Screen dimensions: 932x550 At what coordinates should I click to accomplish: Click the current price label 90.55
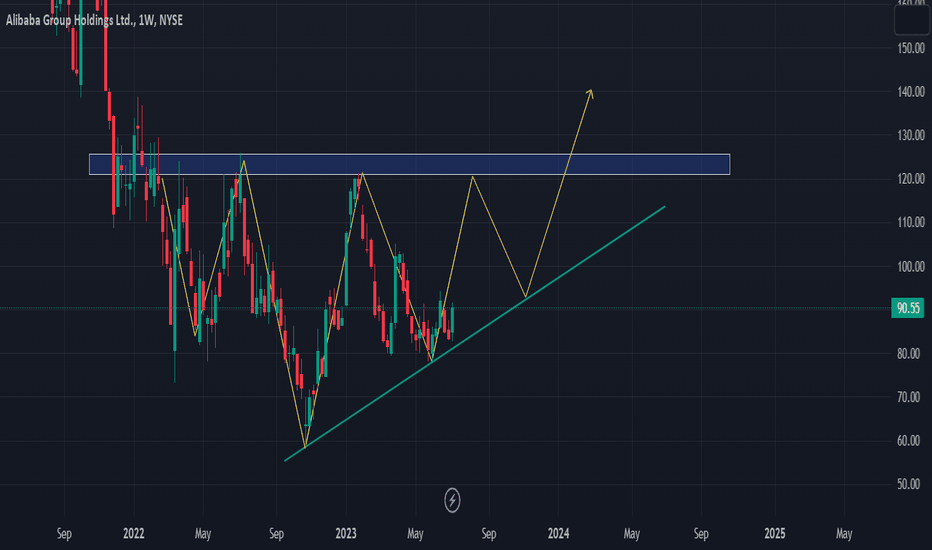(x=908, y=308)
